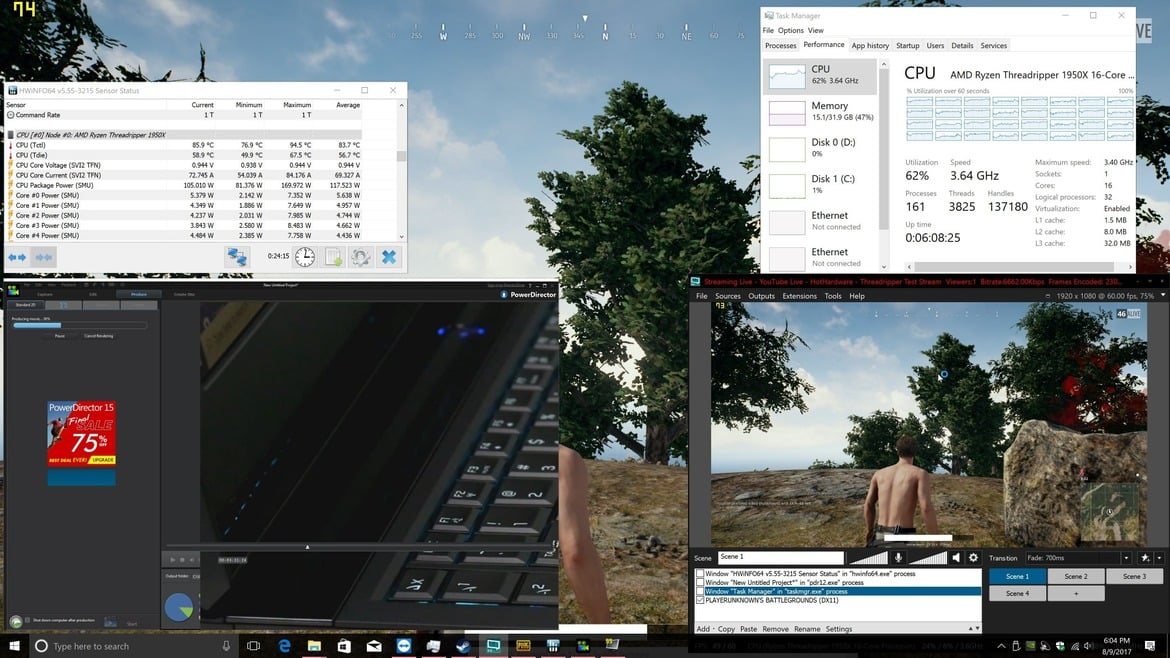Click HWiNFO blue X close sensors icon
This screenshot has width=1170, height=658.
pyautogui.click(x=389, y=257)
